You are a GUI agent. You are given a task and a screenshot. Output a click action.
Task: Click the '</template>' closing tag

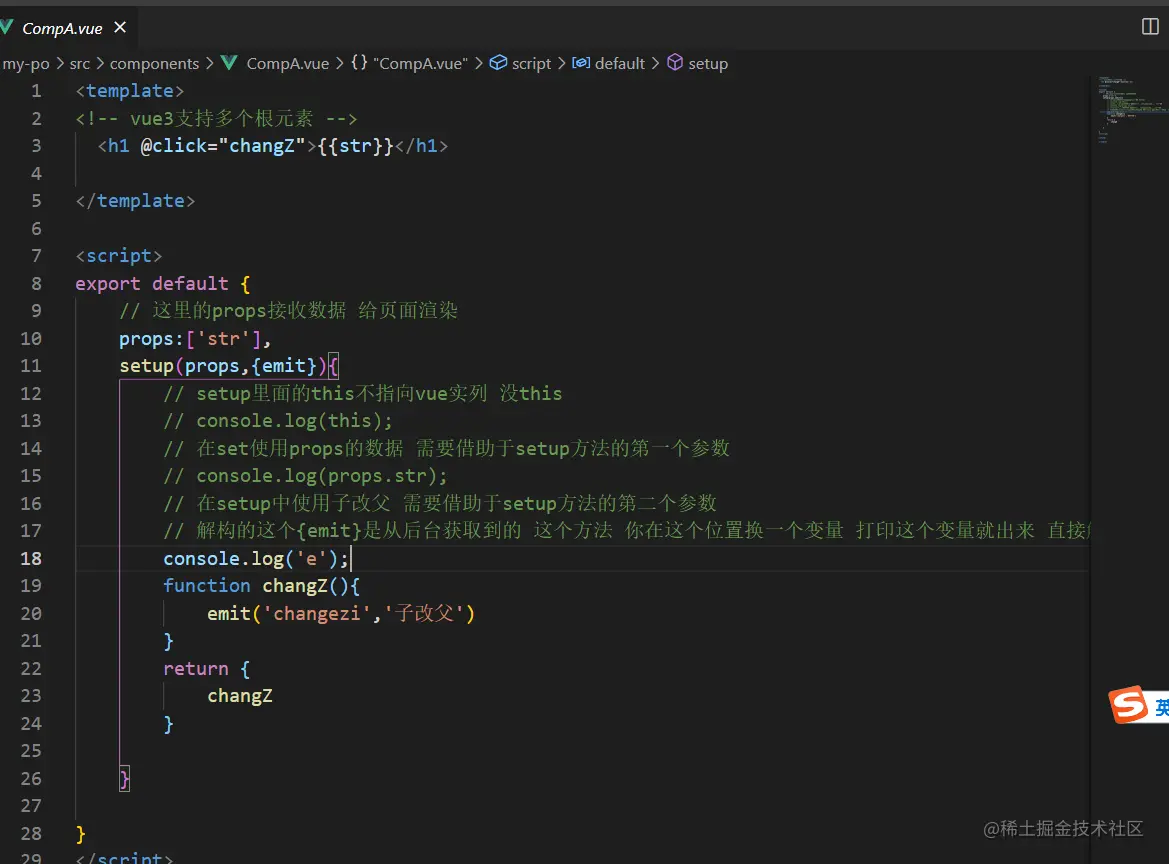pos(135,201)
